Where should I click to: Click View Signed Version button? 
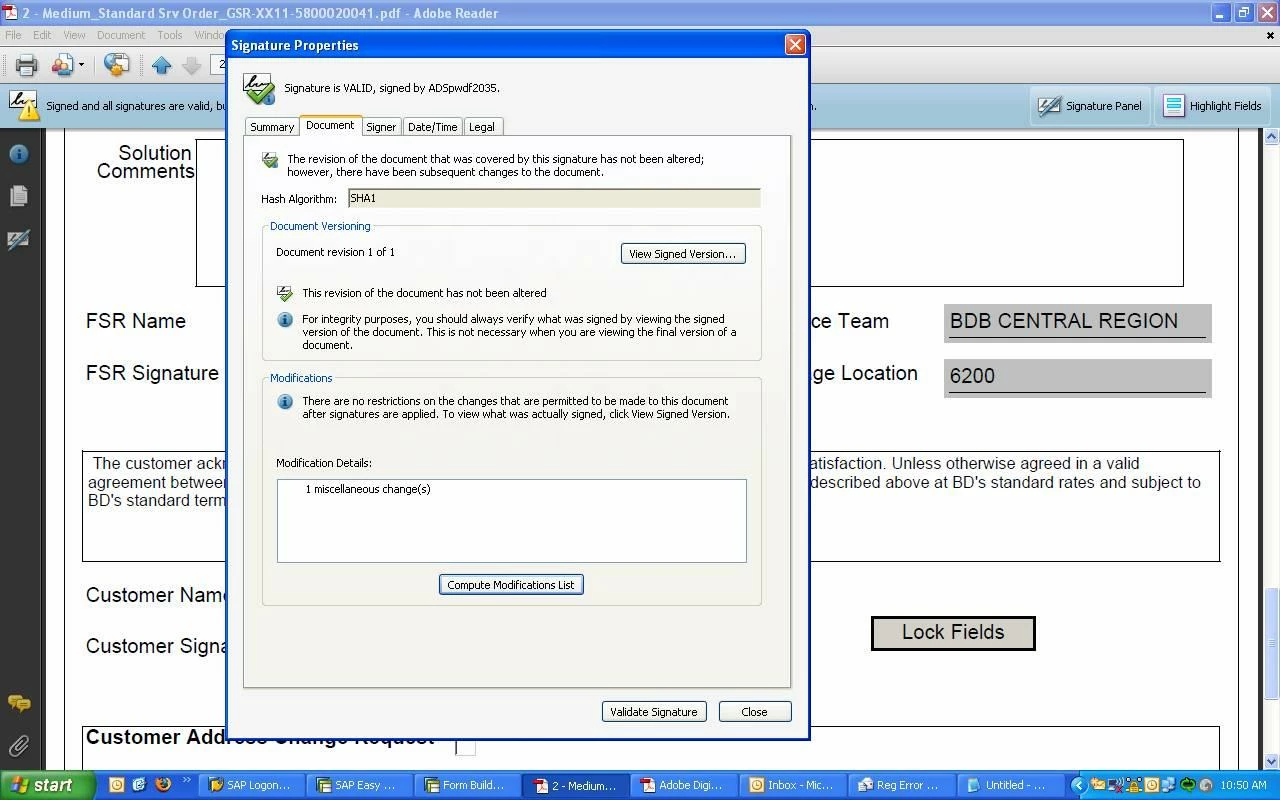pyautogui.click(x=683, y=254)
